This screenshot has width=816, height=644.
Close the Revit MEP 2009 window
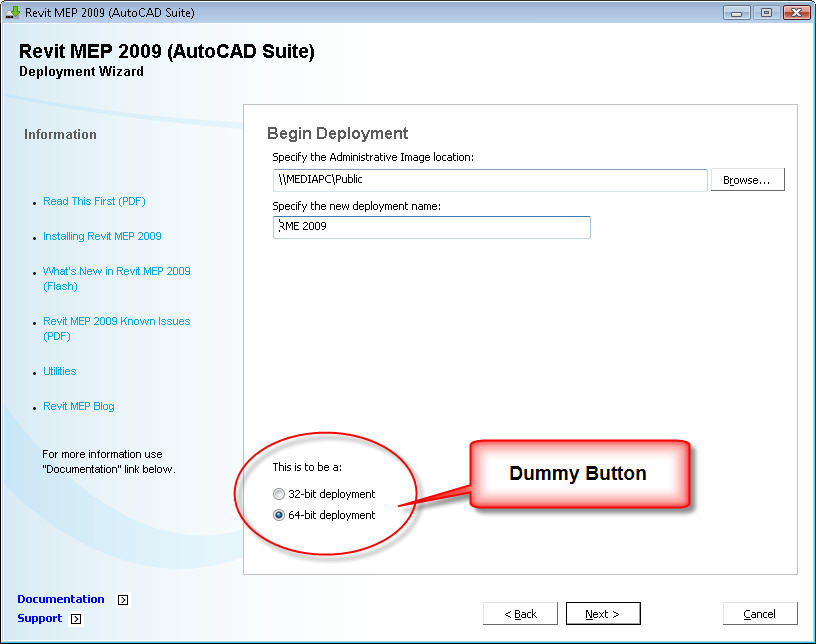pyautogui.click(x=797, y=12)
